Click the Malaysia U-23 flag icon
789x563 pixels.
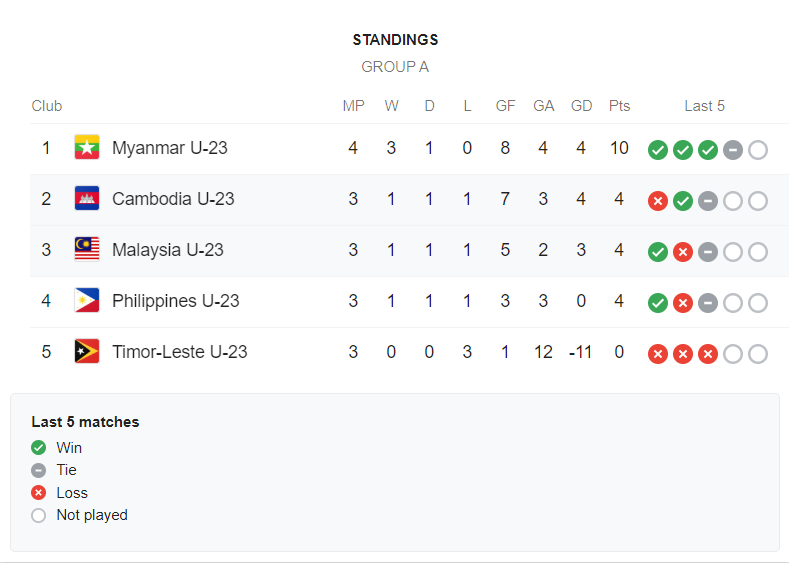point(87,249)
